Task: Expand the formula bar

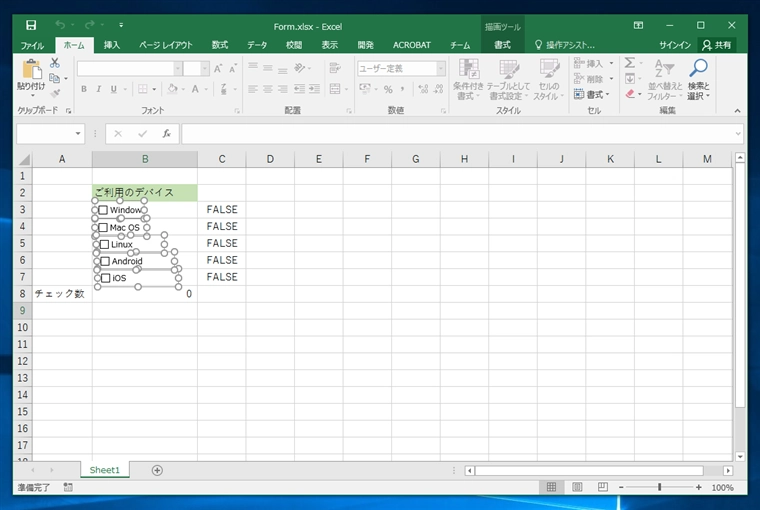Action: pos(738,133)
